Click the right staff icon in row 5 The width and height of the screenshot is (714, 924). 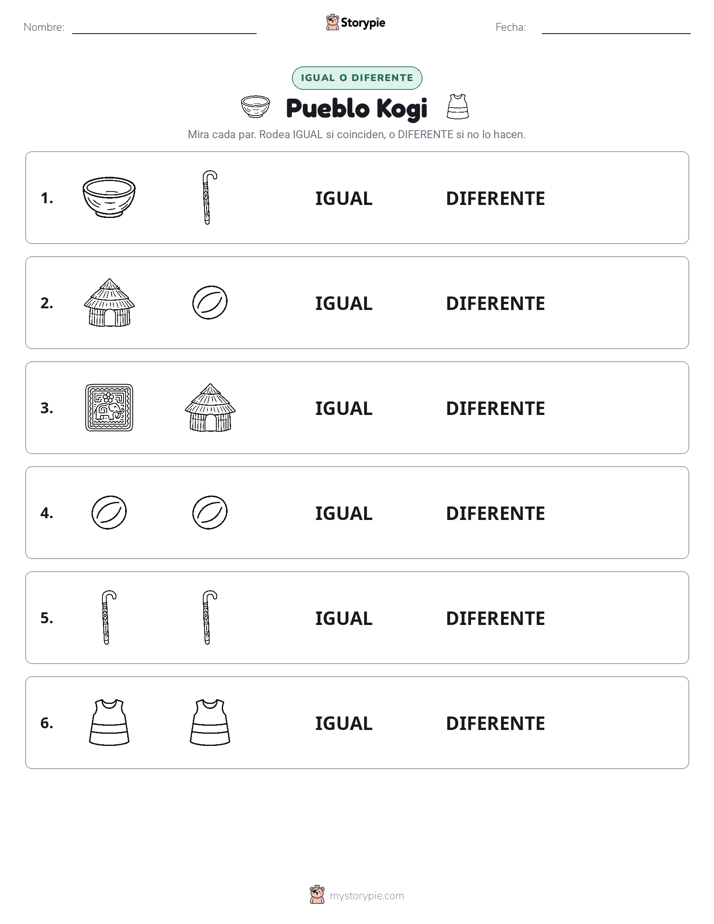[x=210, y=618]
